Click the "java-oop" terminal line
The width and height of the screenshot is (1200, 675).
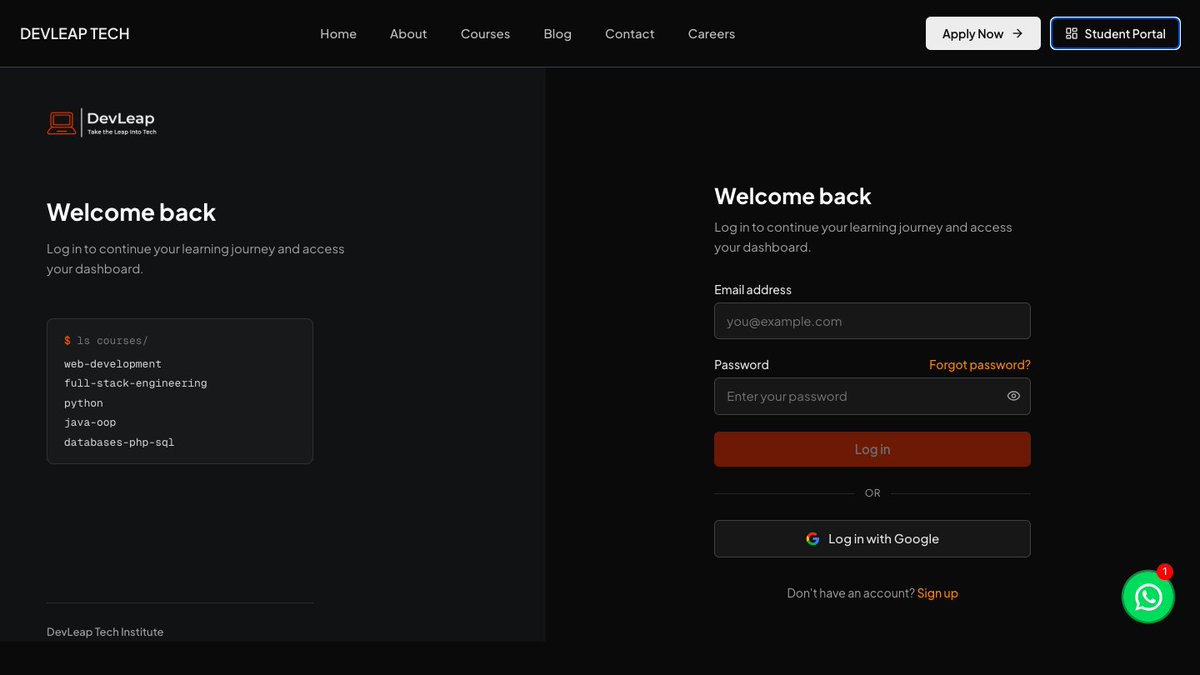90,422
